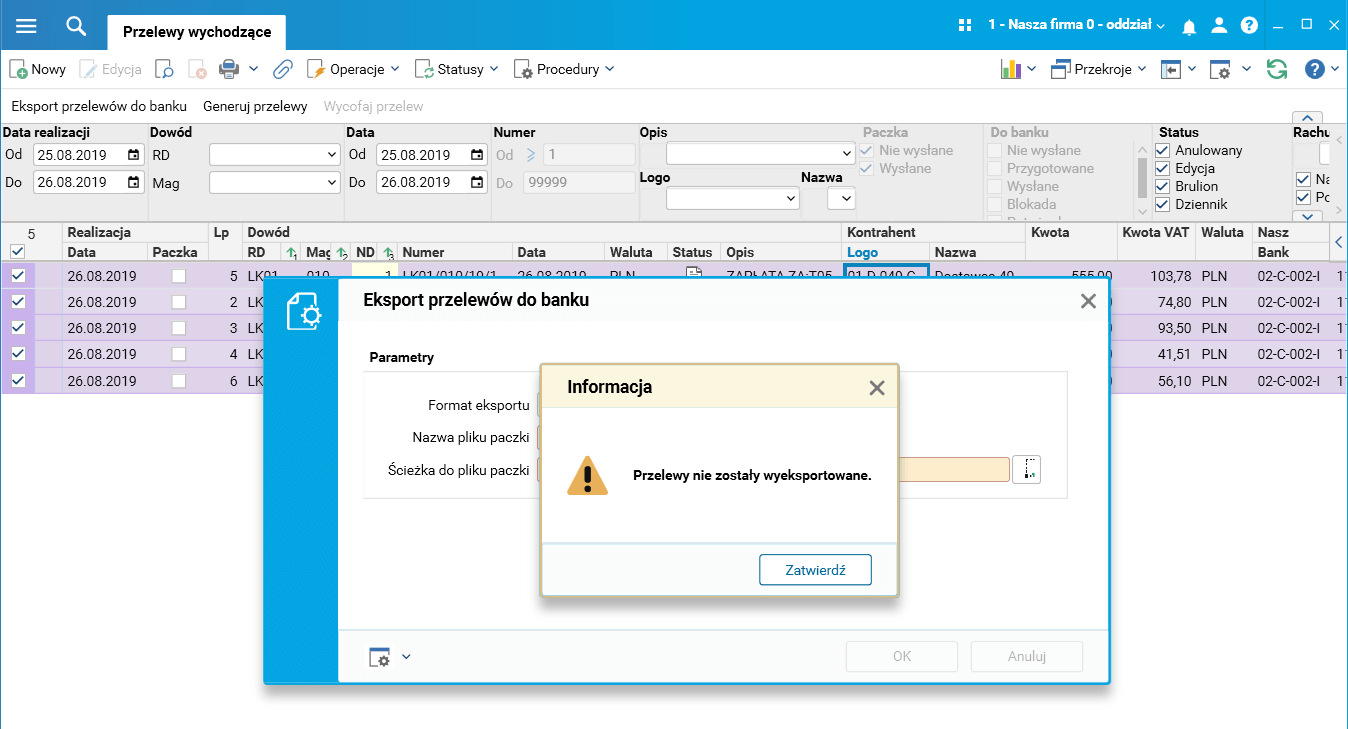Expand the printer dropdown arrow
Viewport: 1348px width, 729px height.
(x=254, y=69)
